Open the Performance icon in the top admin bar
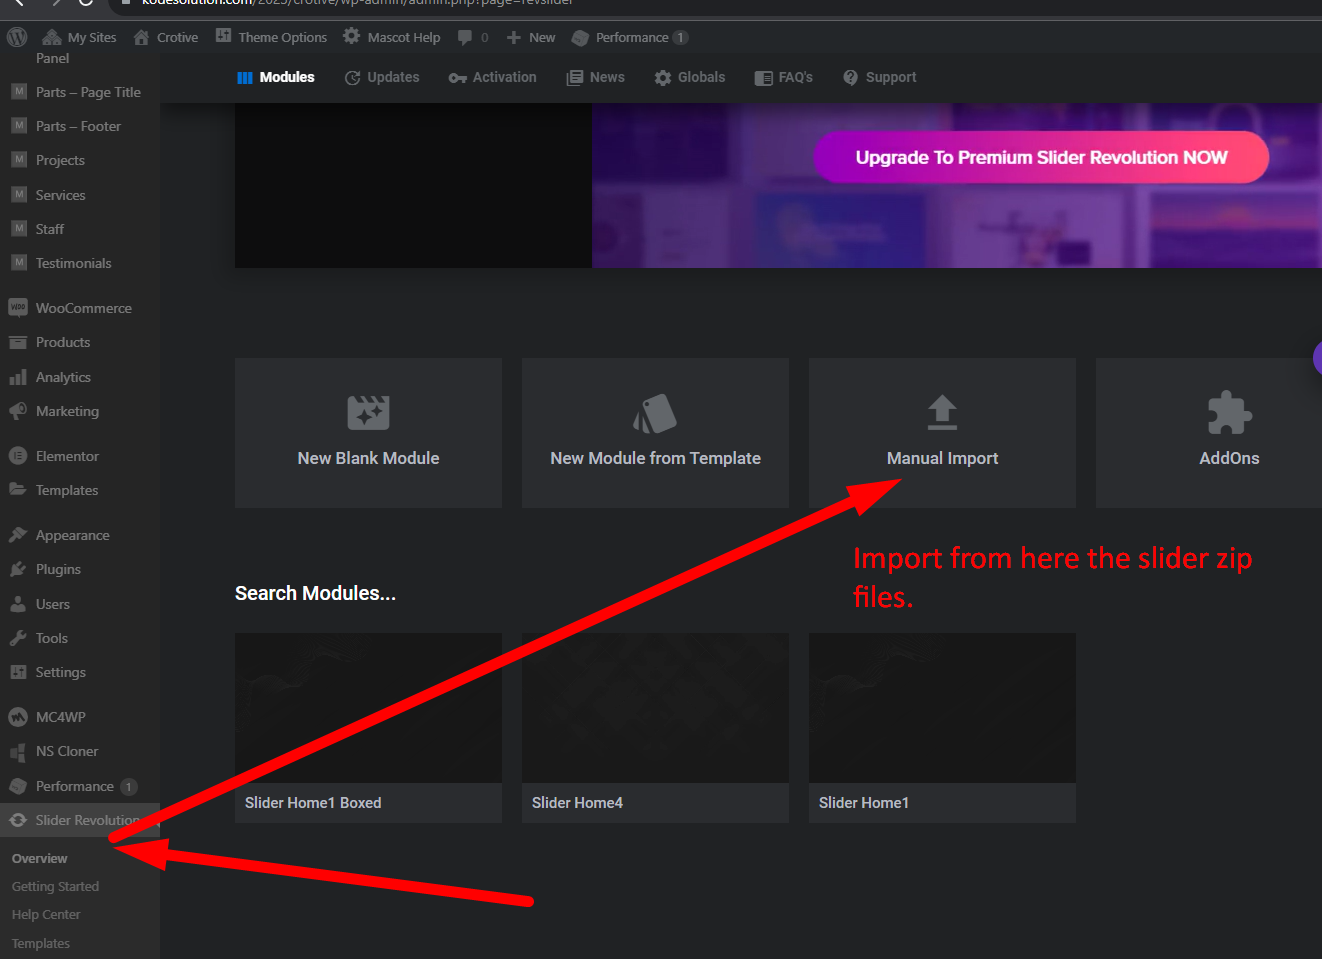The height and width of the screenshot is (959, 1322). coord(580,38)
